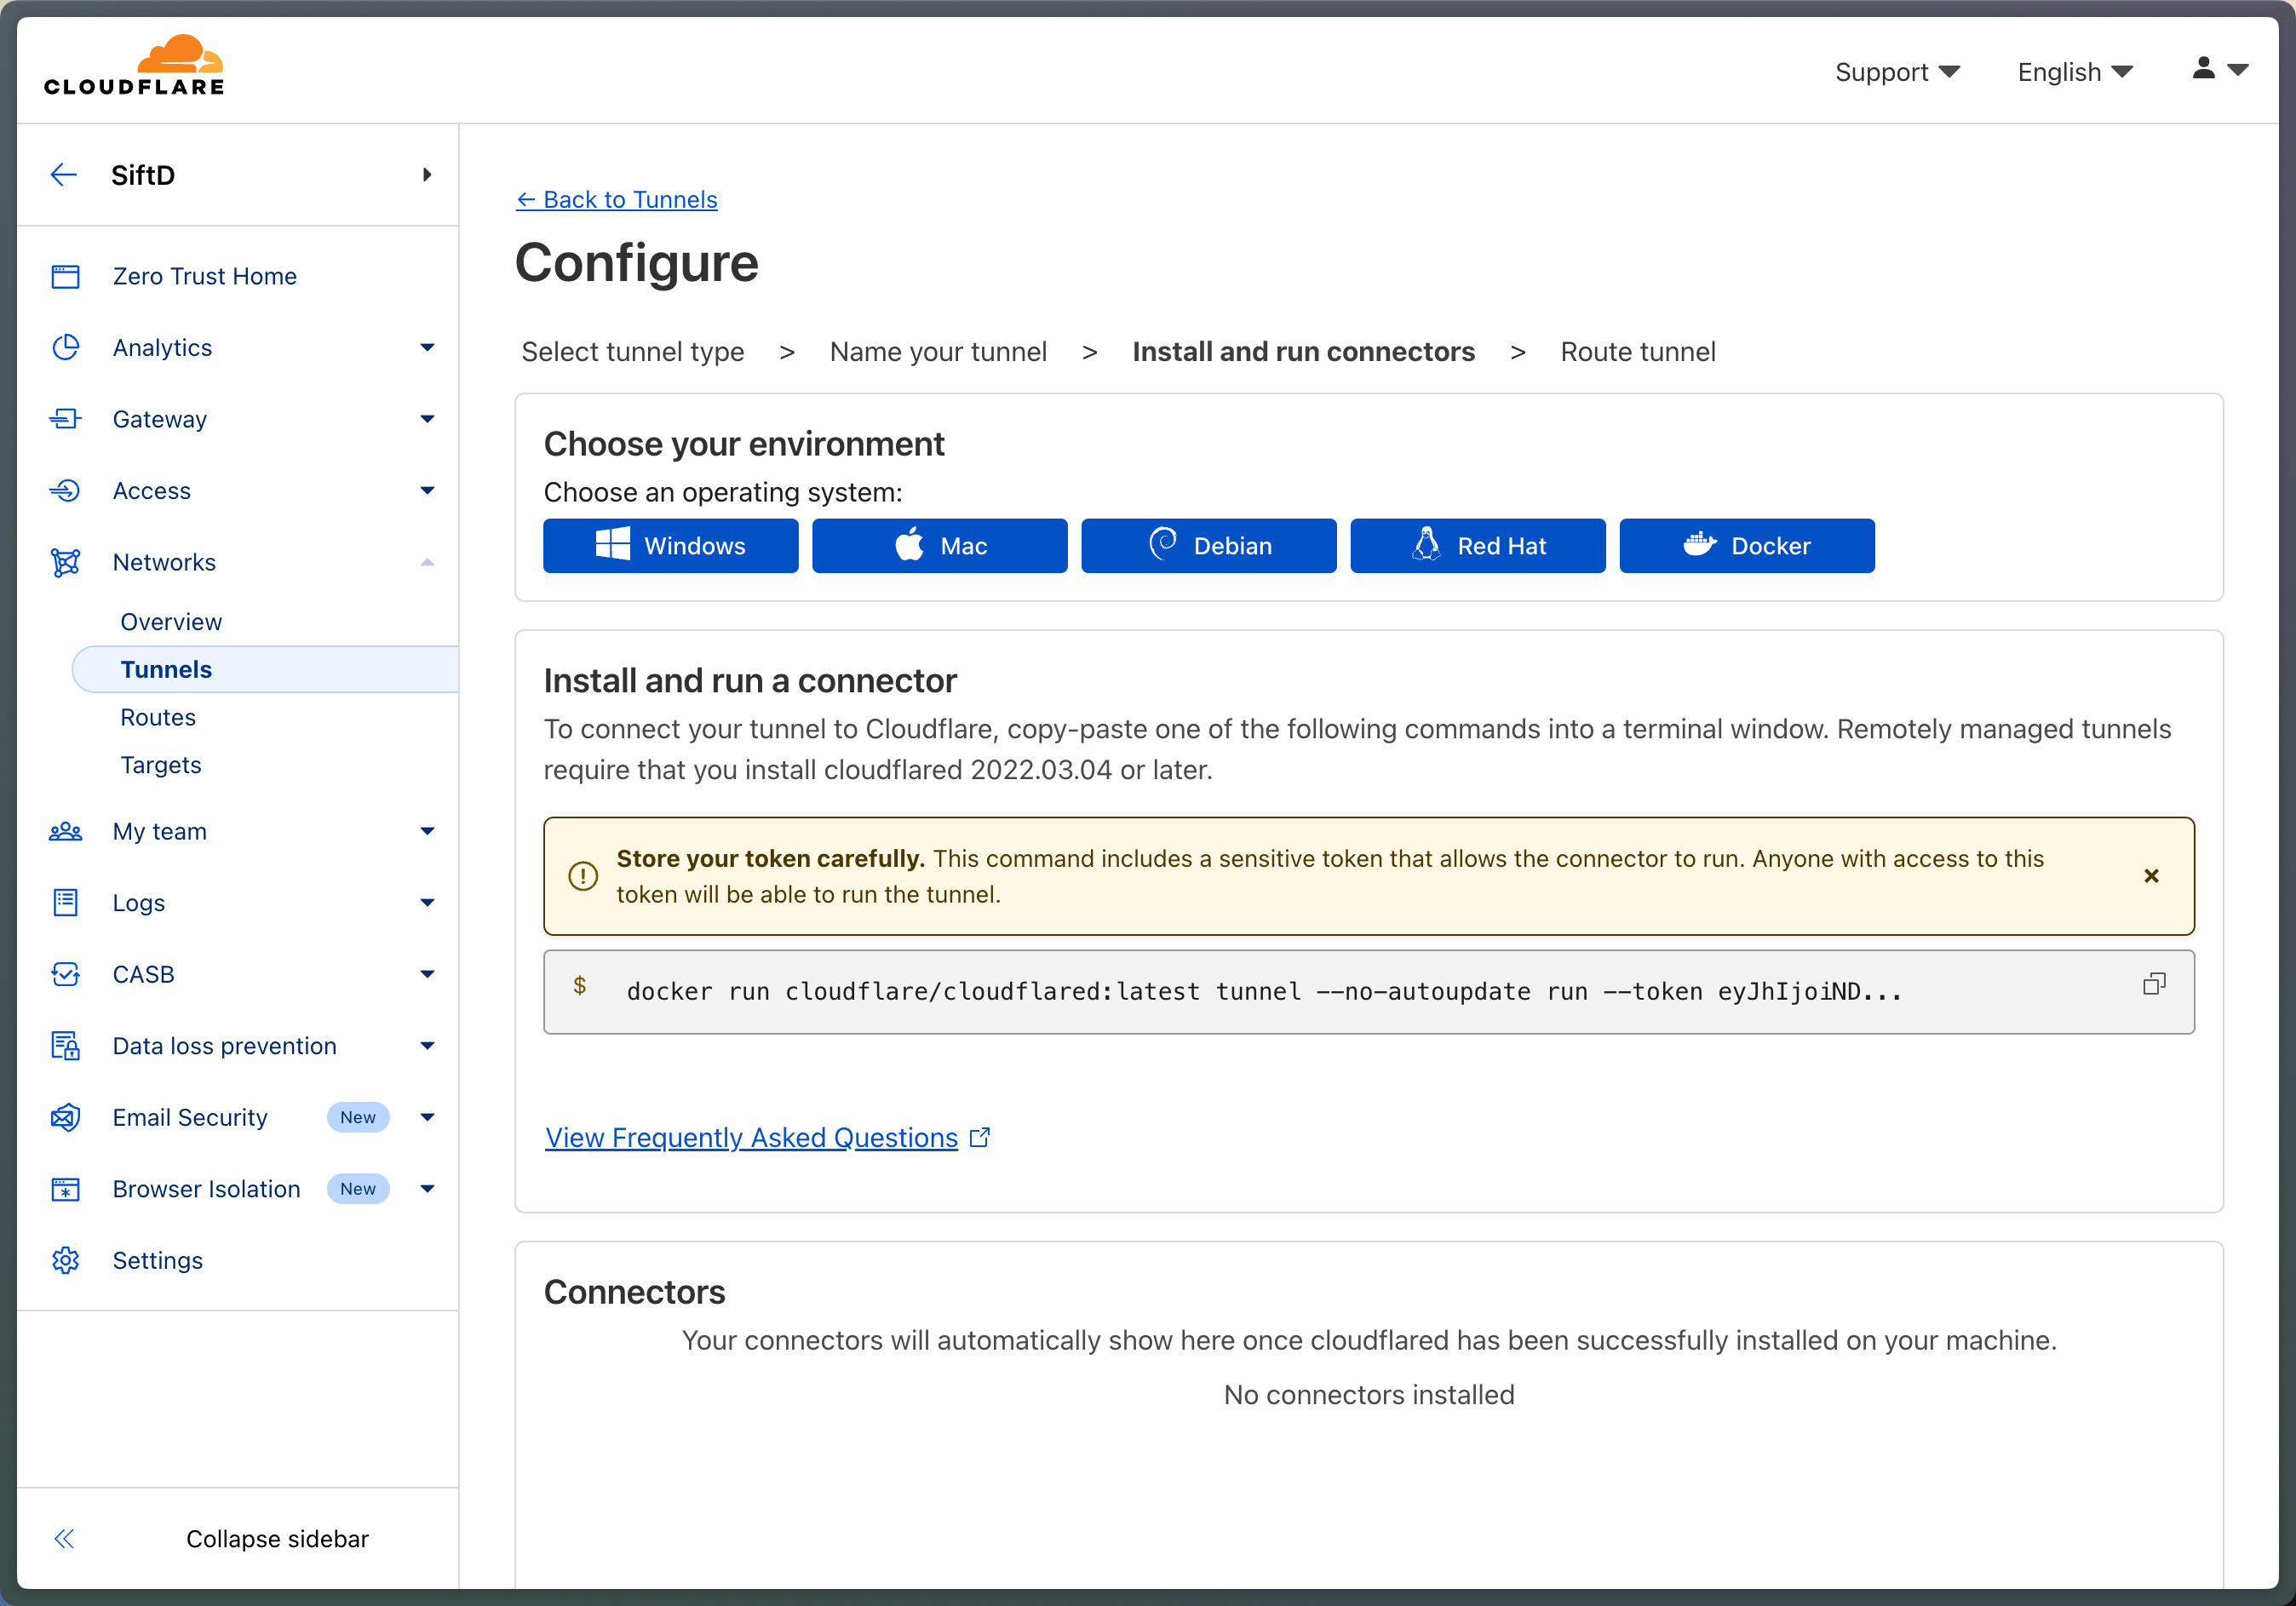Click the Zero Trust Home icon
The width and height of the screenshot is (2296, 1606).
pyautogui.click(x=66, y=276)
